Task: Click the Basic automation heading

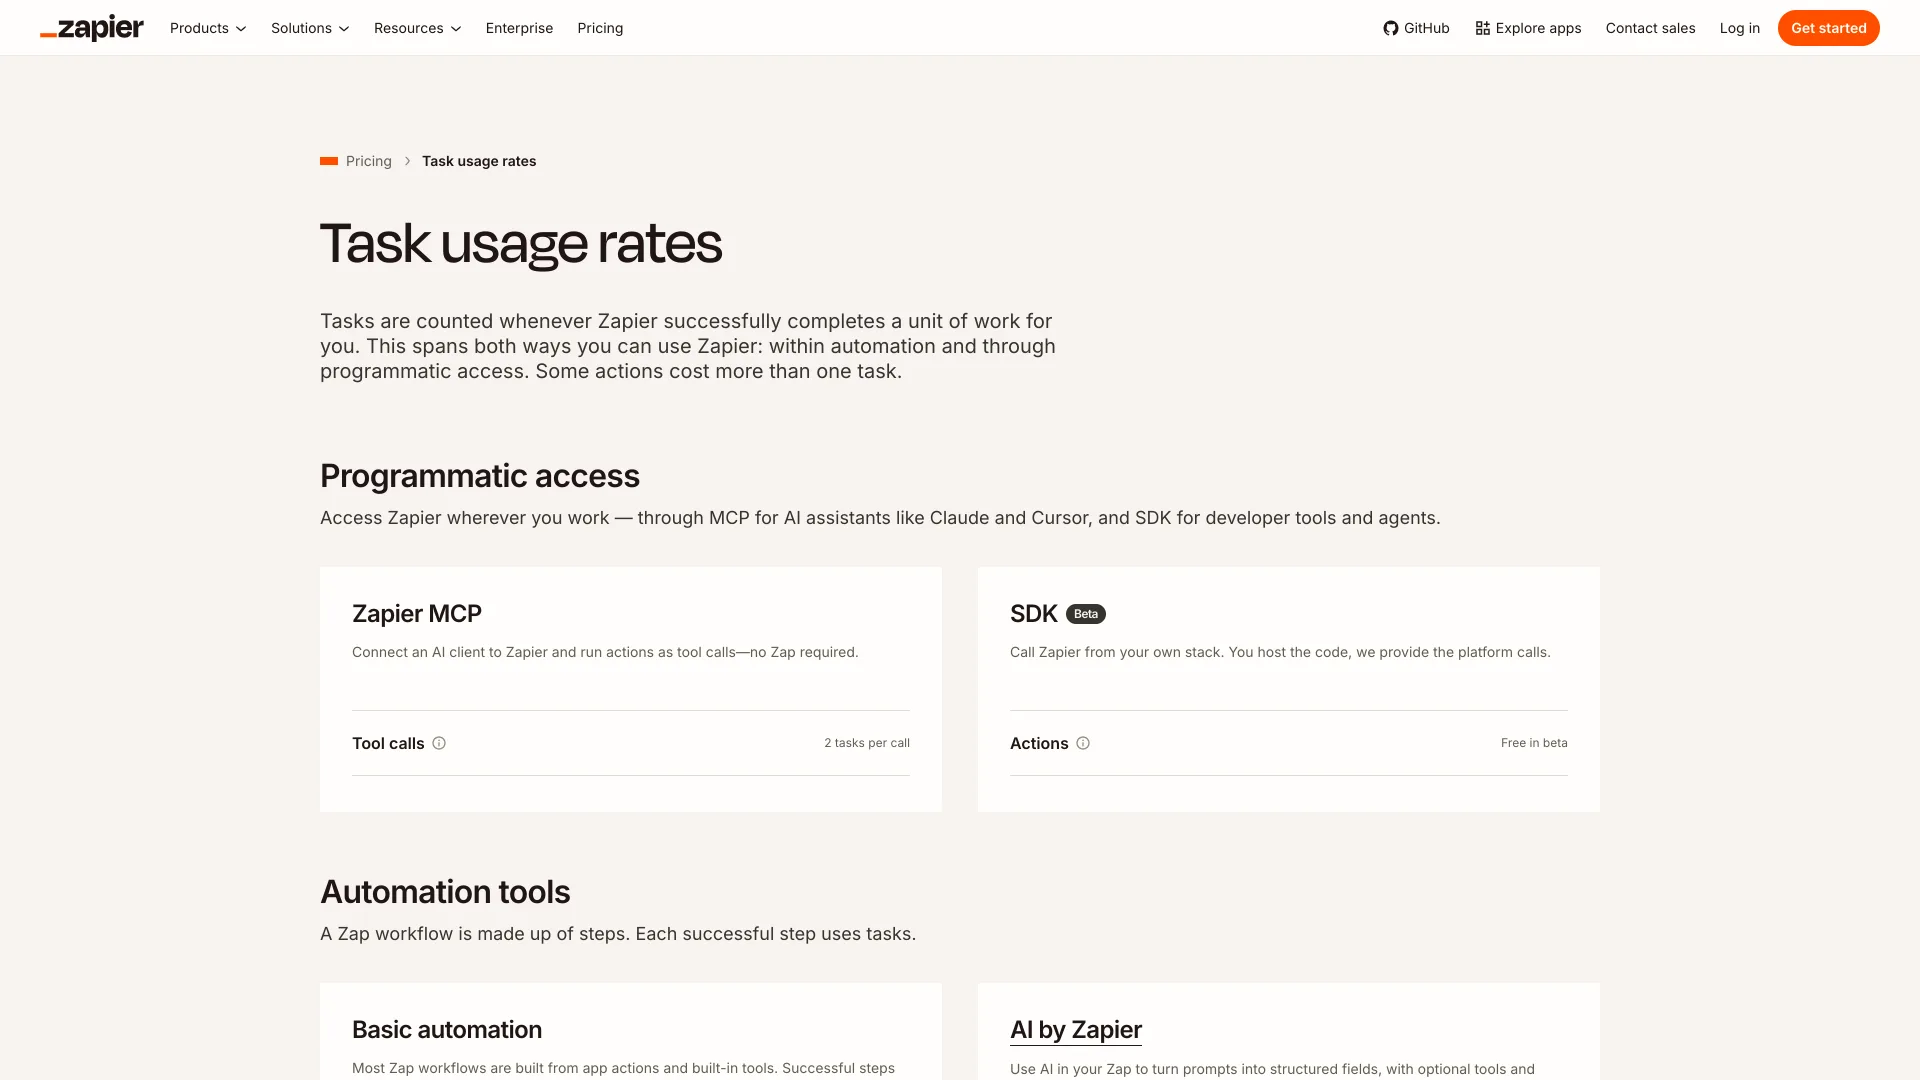Action: click(447, 1029)
